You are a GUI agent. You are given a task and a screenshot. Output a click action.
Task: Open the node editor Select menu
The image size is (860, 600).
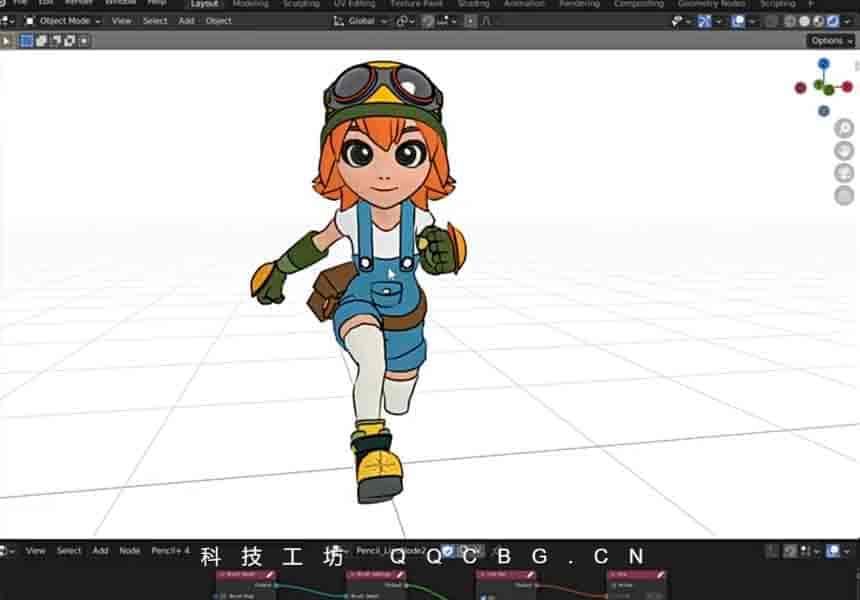[69, 550]
